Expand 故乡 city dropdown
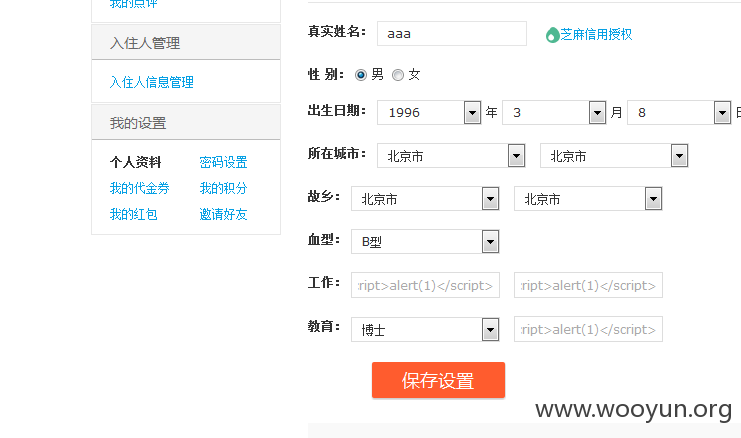 pyautogui.click(x=588, y=198)
